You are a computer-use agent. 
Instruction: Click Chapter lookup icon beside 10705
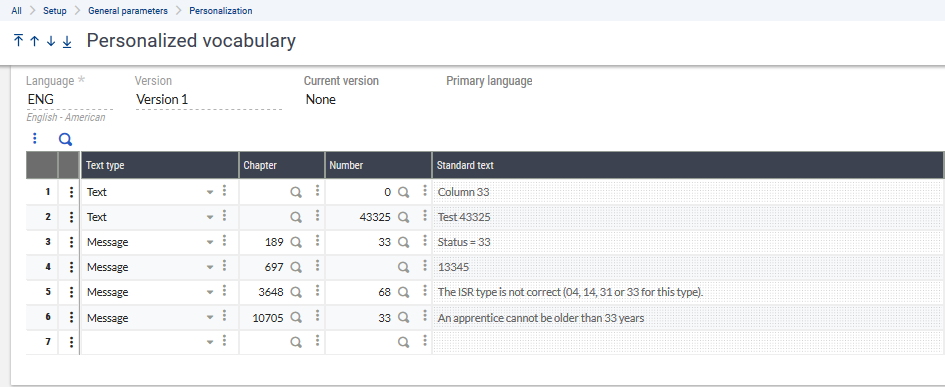tap(296, 318)
